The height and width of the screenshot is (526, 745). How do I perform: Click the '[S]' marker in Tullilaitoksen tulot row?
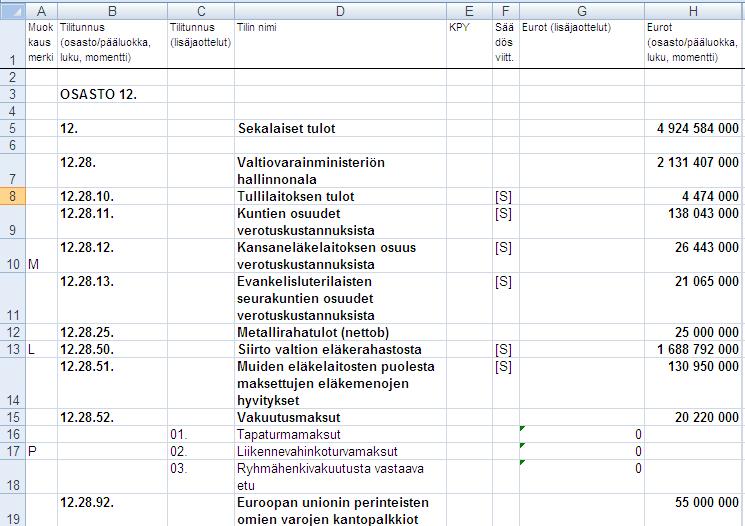(x=503, y=197)
